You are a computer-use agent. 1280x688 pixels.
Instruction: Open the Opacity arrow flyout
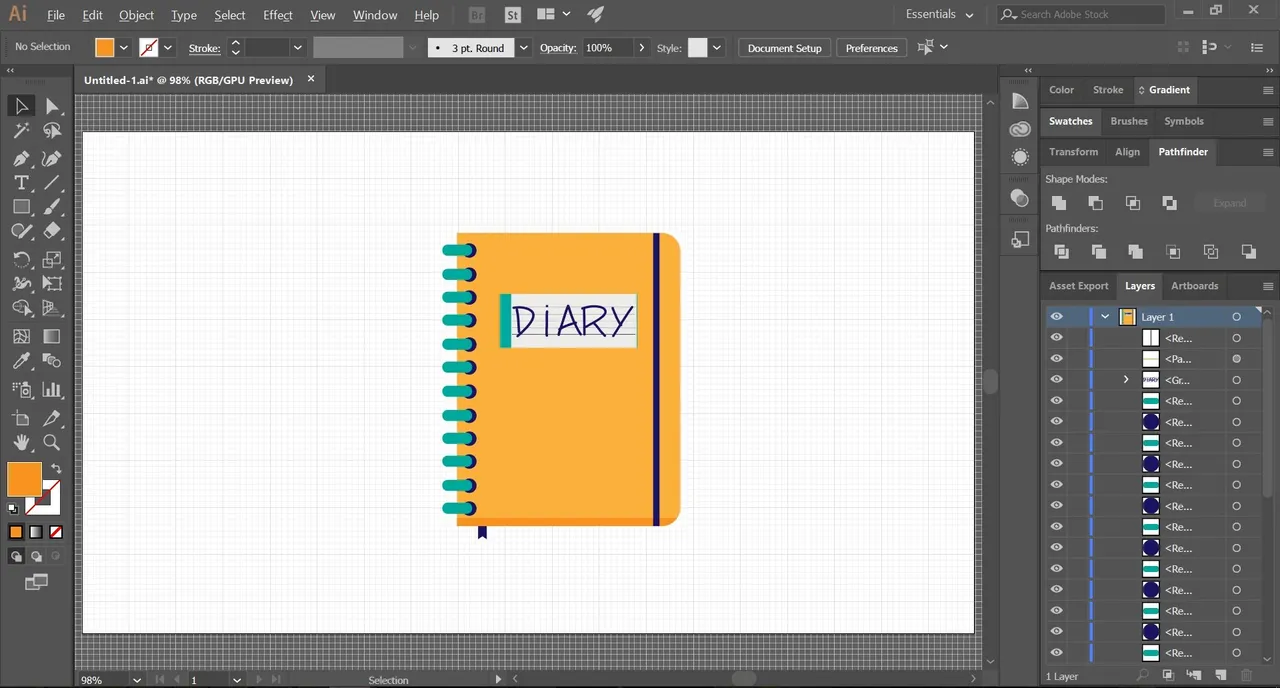coord(641,48)
